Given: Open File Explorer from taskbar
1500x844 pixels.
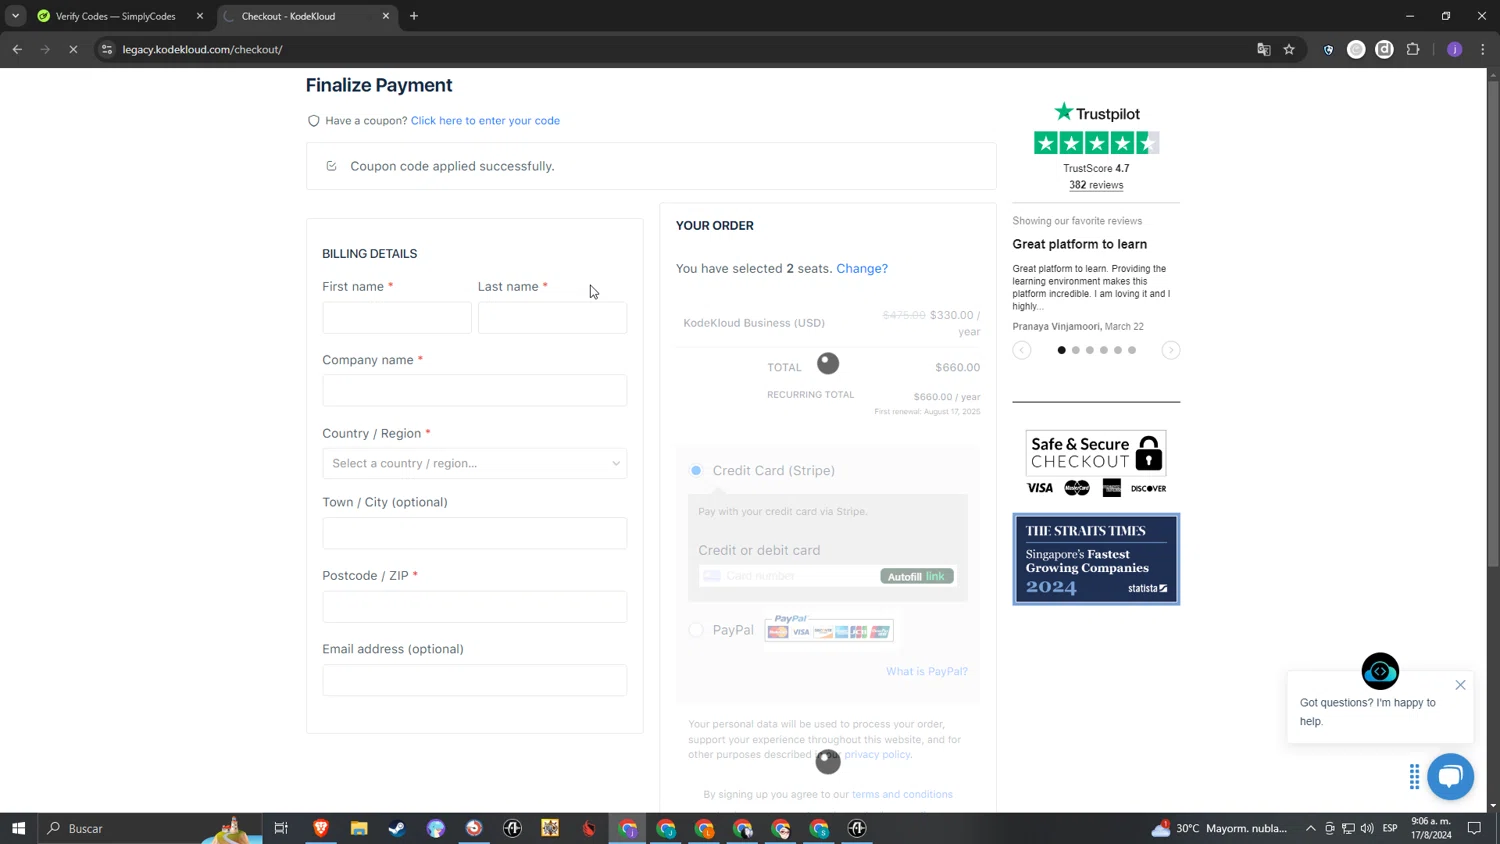Looking at the screenshot, I should pos(359,828).
